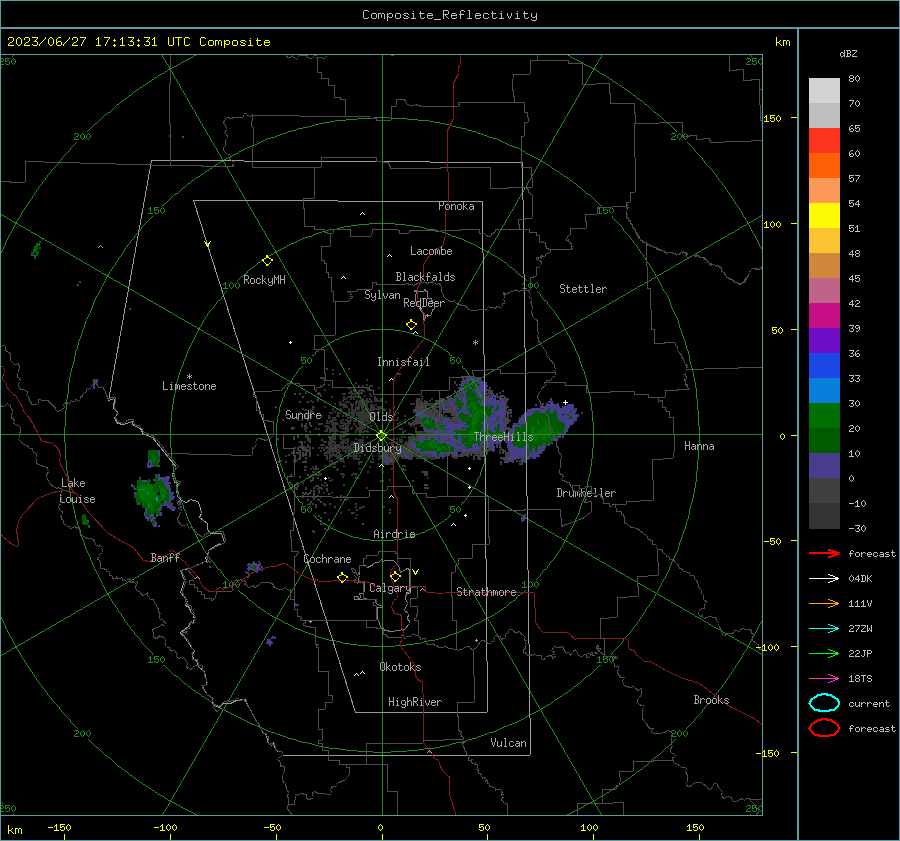This screenshot has height=841, width=900.
Task: Select the yellow diamond marker above Calgary
Action: (395, 576)
